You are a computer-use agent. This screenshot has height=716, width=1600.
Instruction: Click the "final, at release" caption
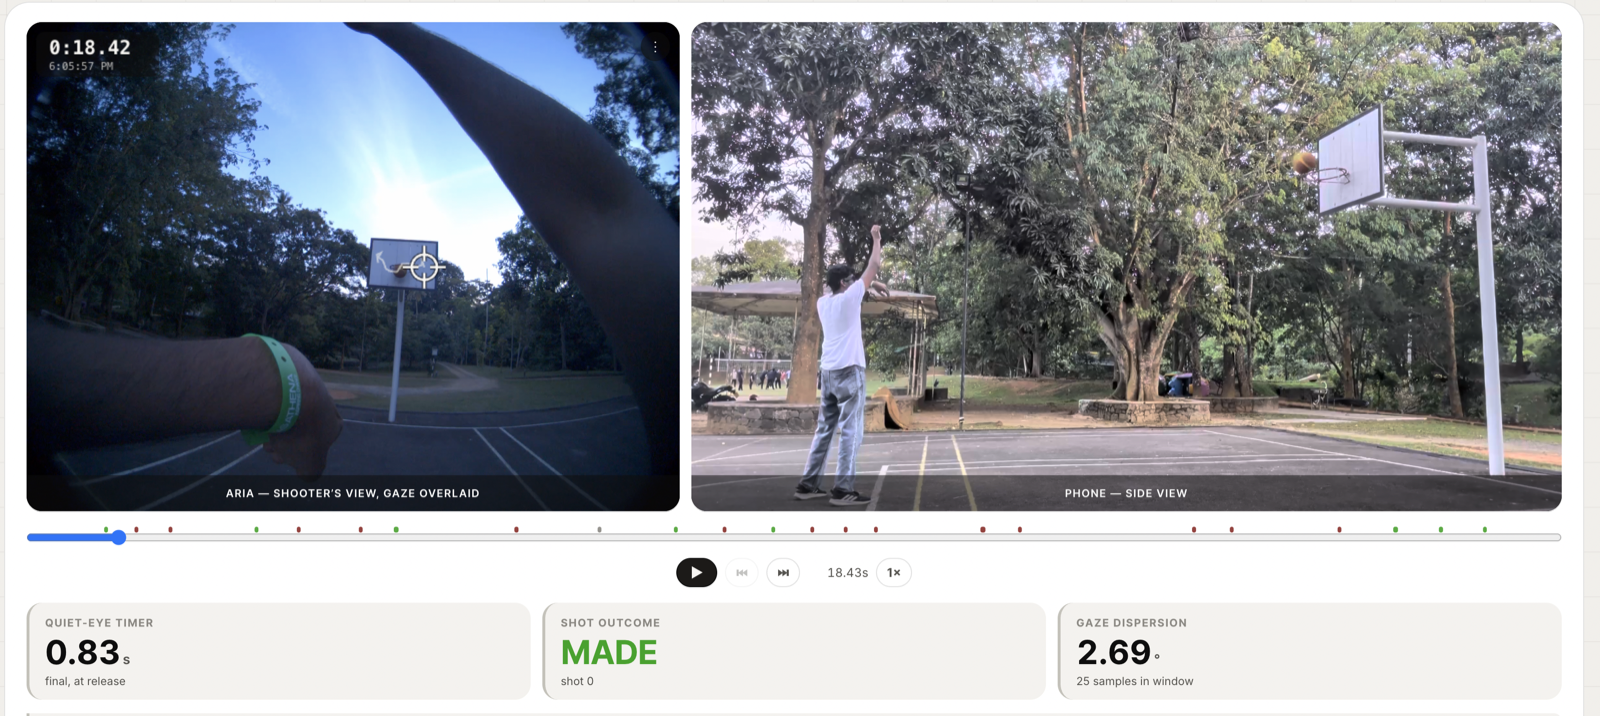tap(85, 681)
